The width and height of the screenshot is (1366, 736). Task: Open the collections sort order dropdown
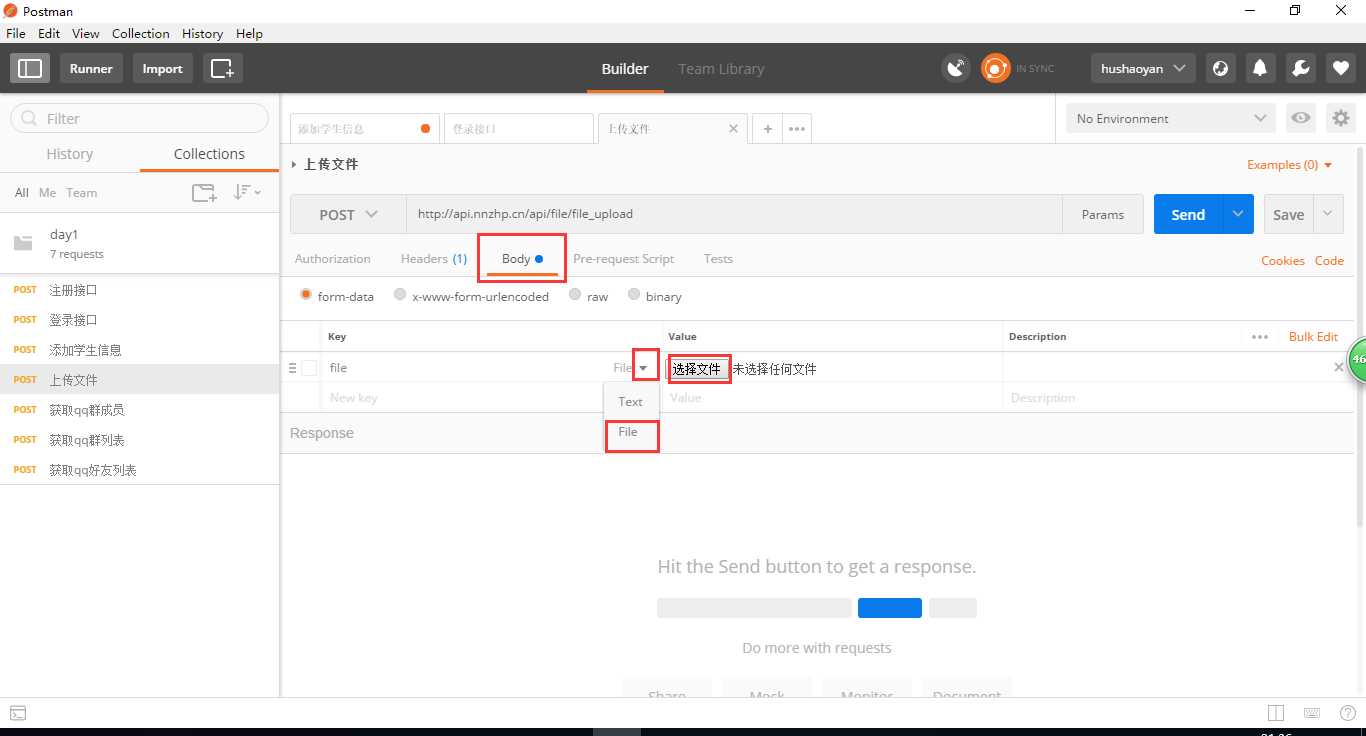click(246, 192)
